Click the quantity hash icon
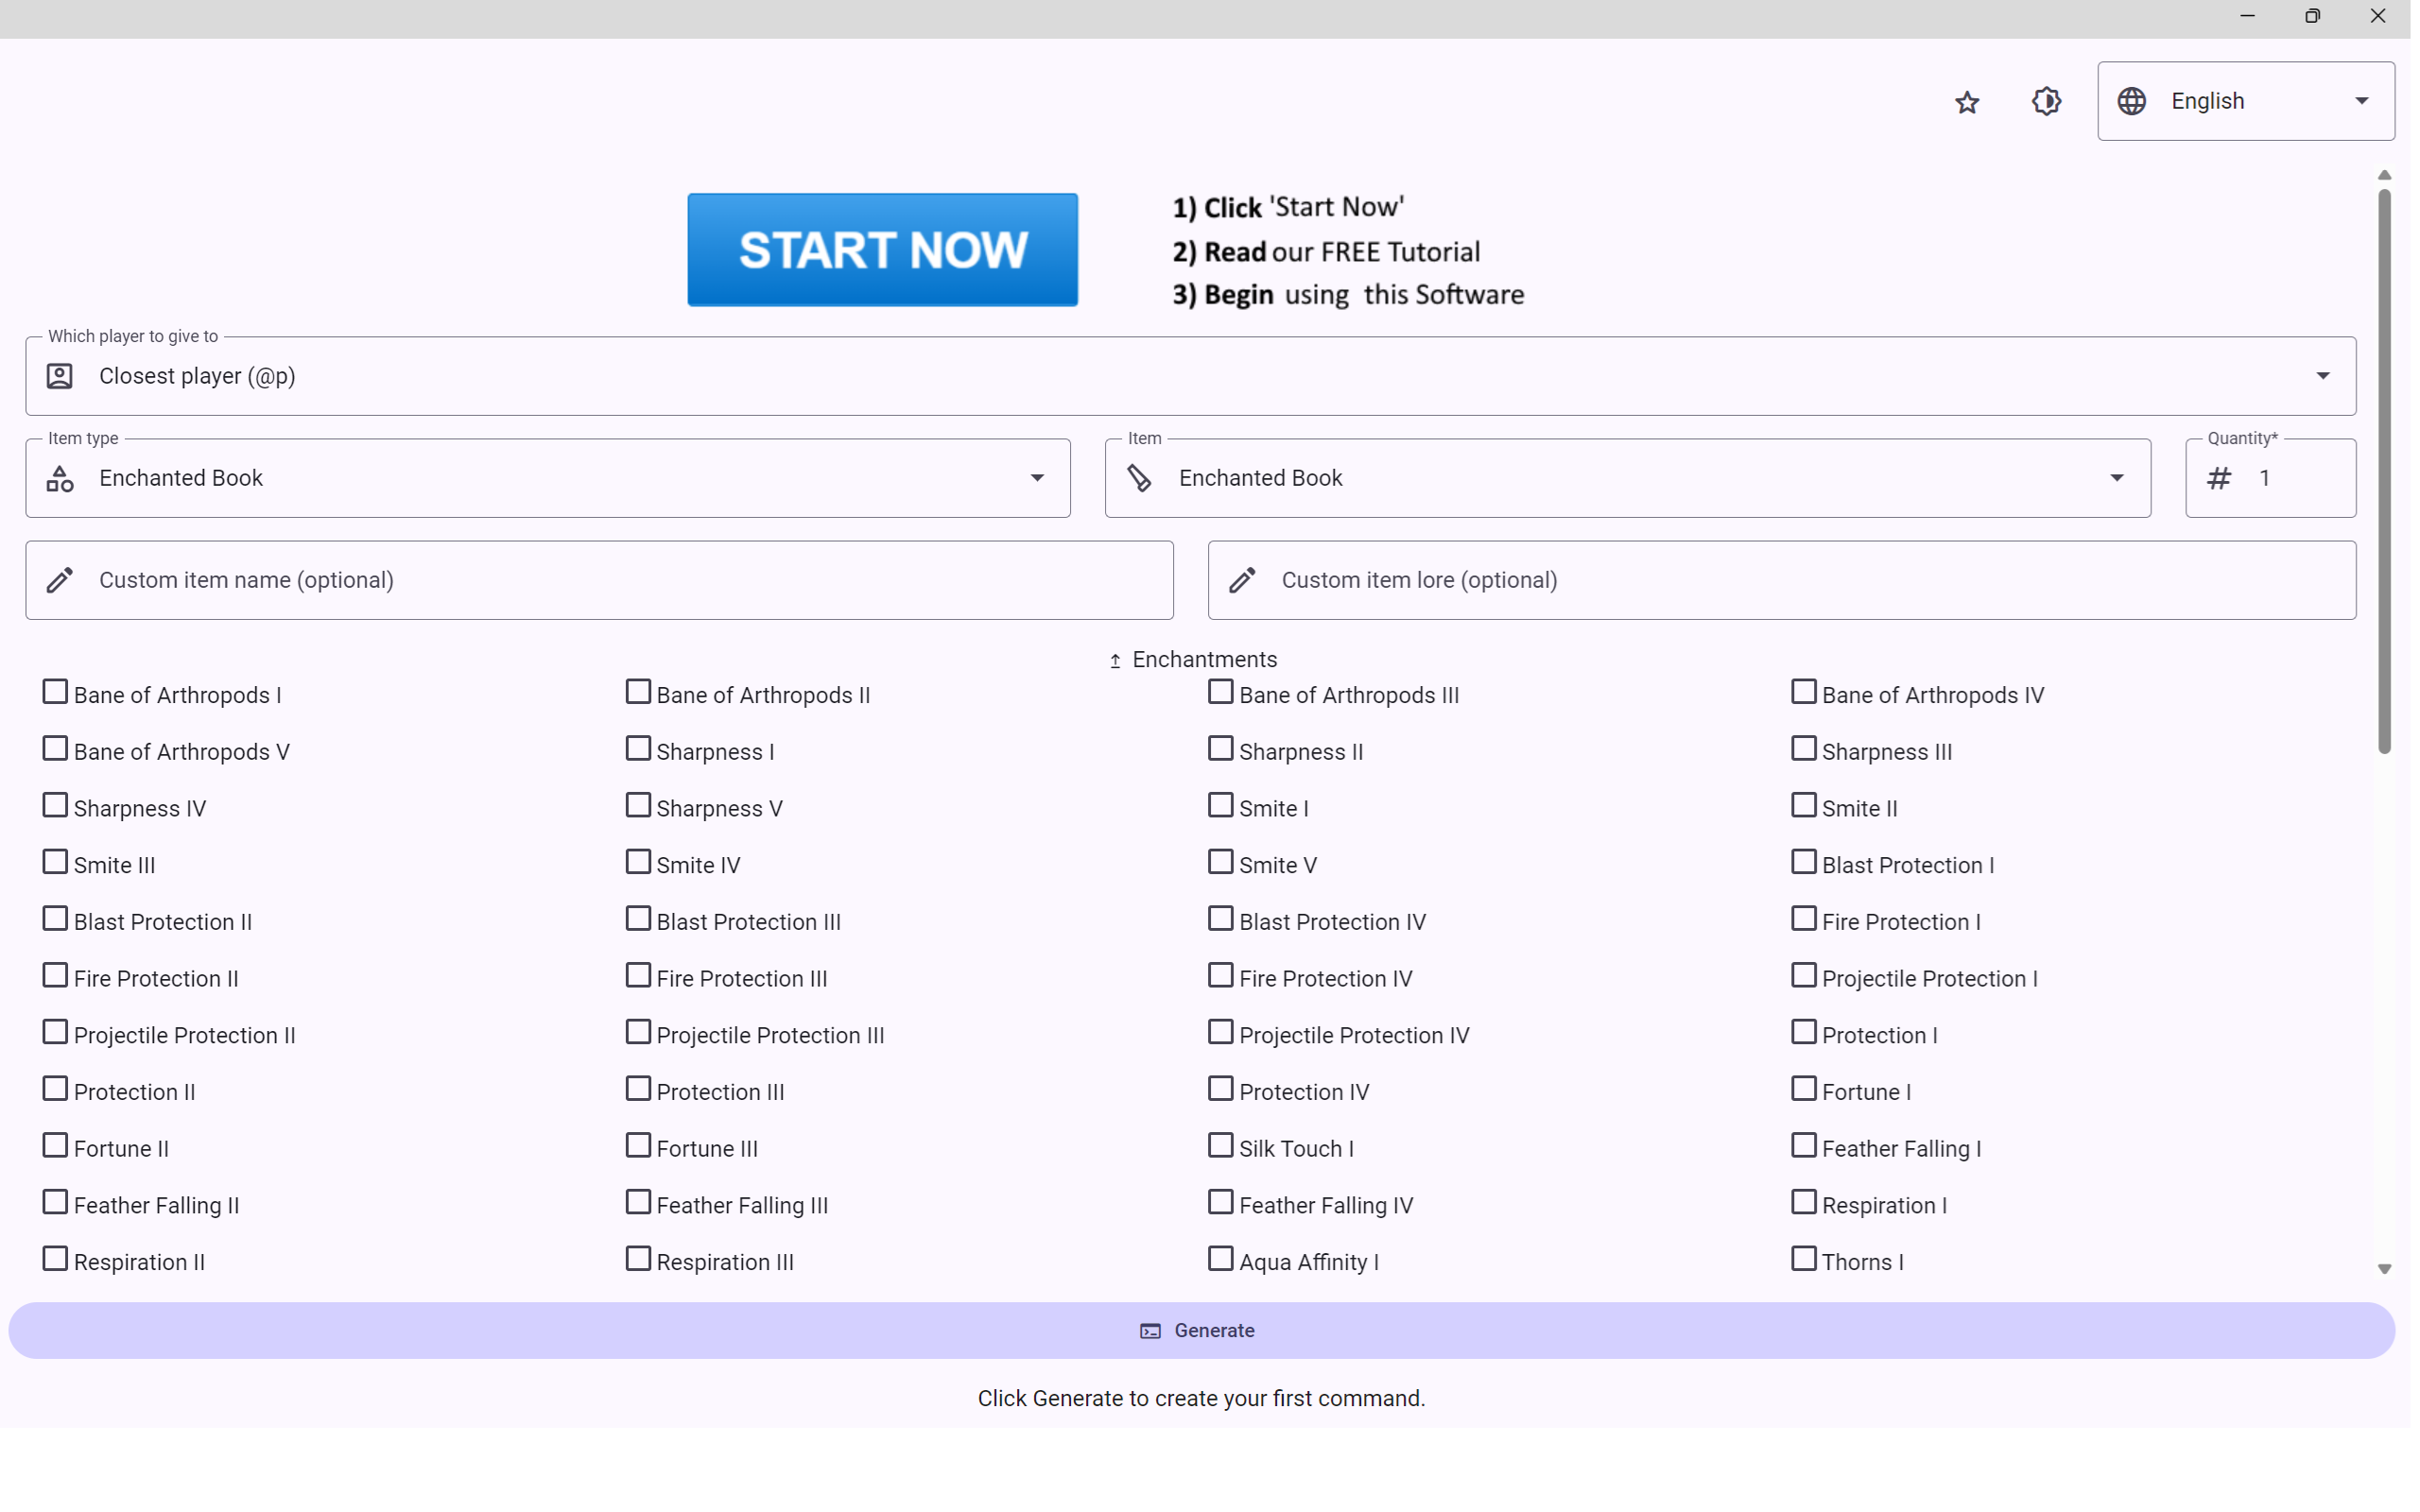 2218,478
